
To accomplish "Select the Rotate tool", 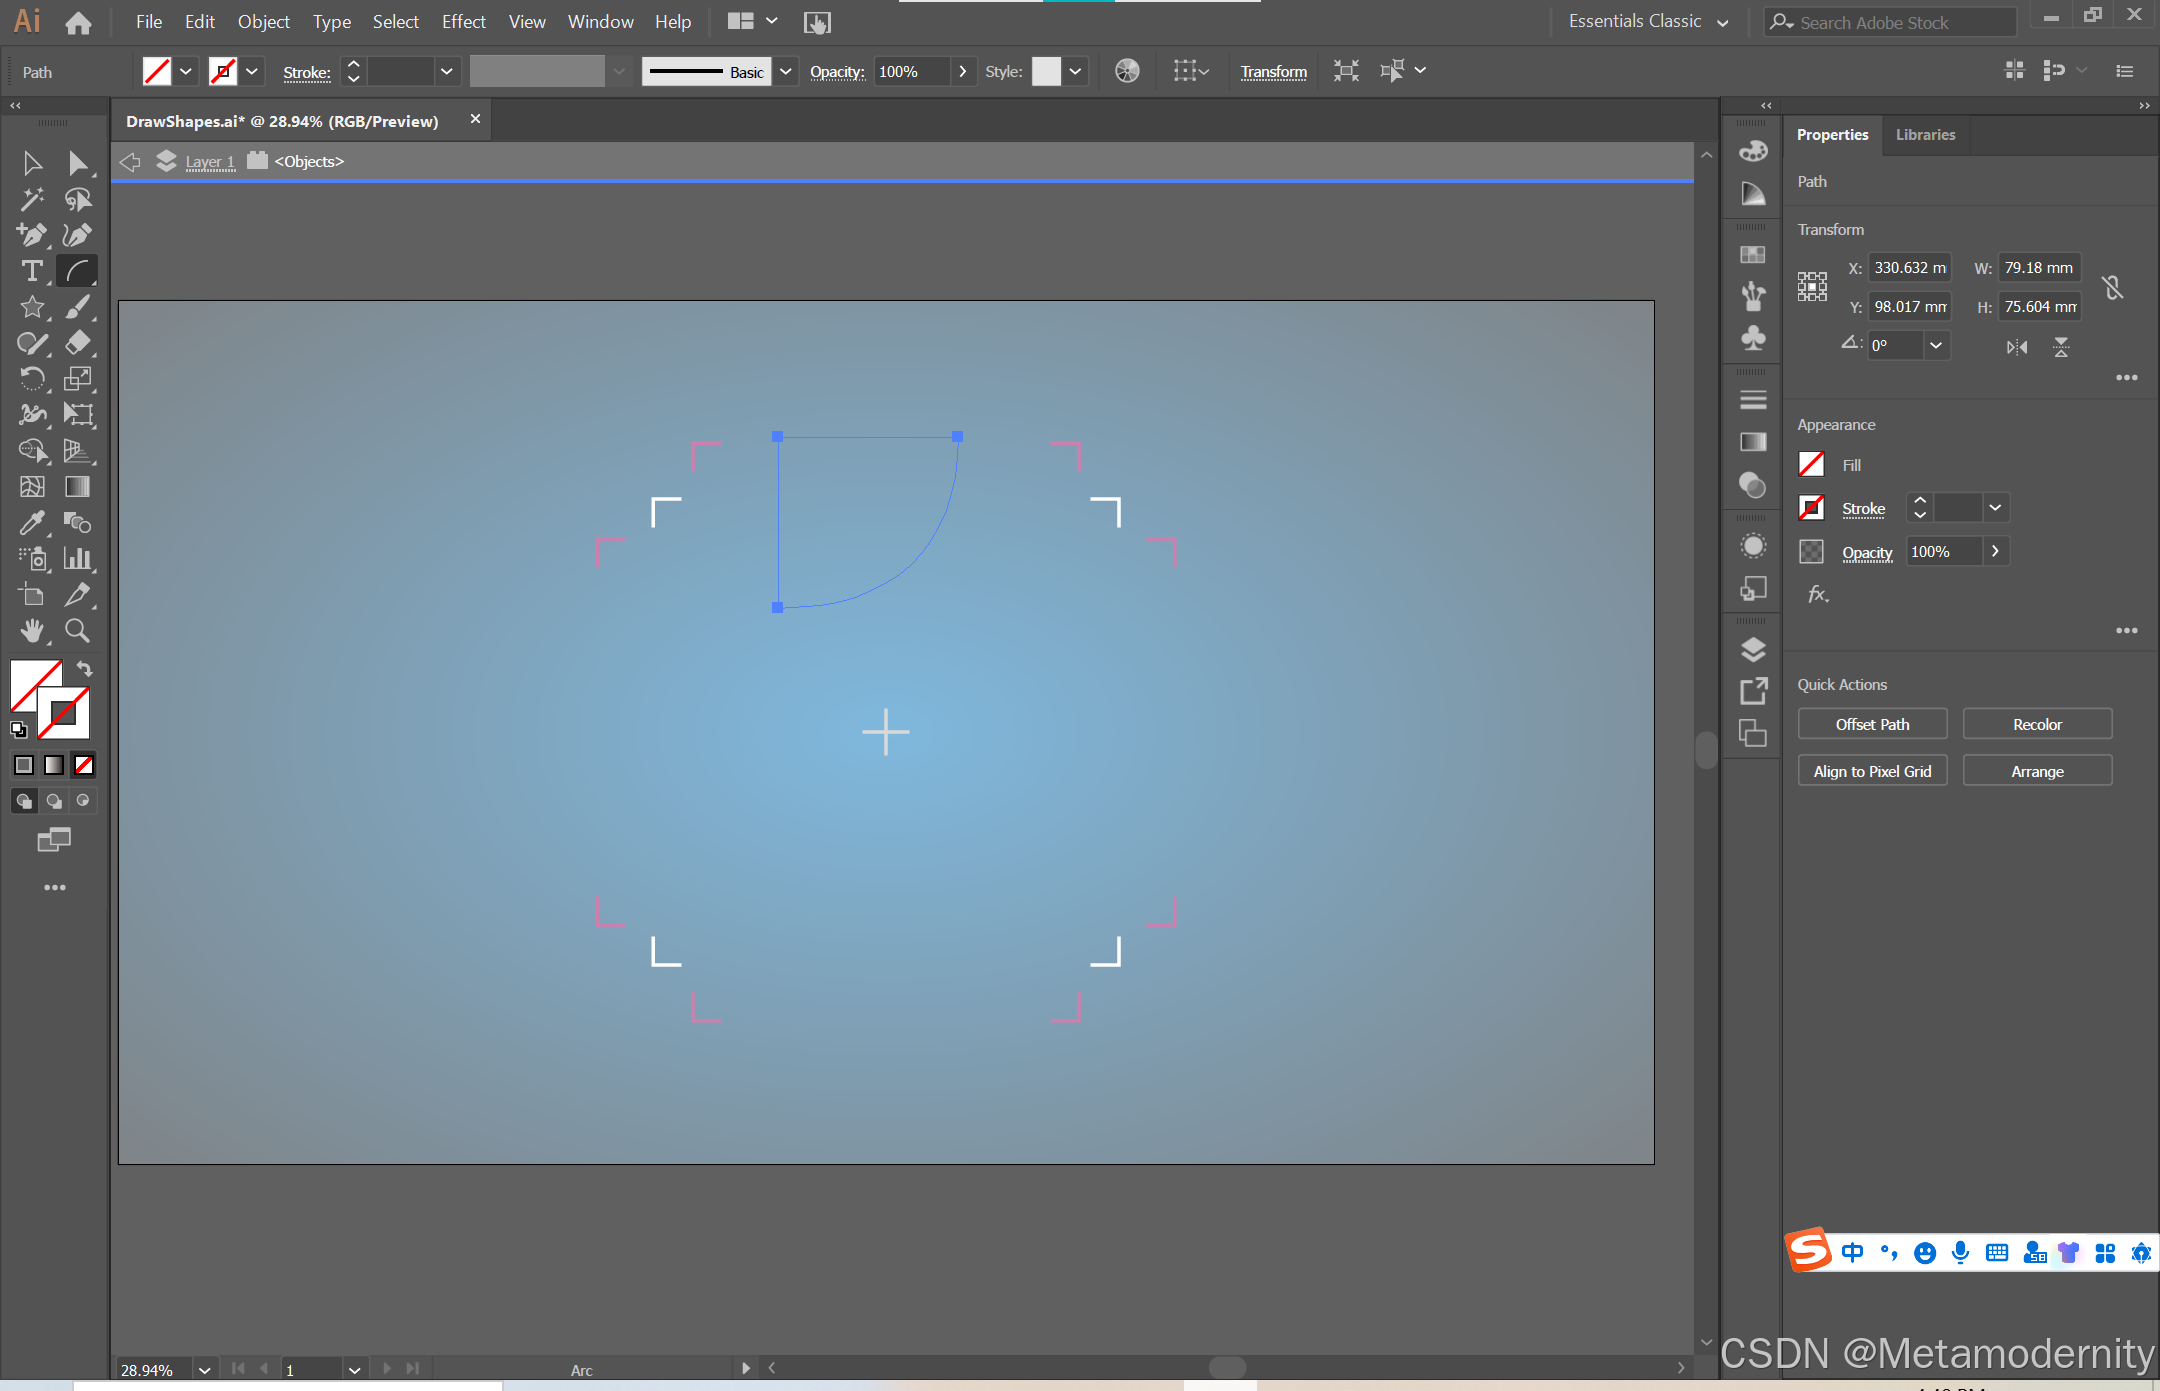I will tap(32, 378).
